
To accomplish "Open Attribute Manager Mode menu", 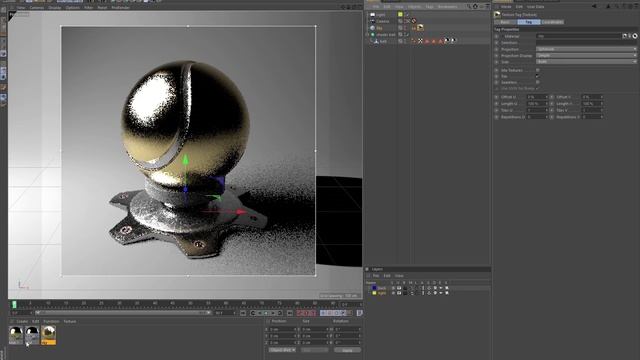I will point(506,7).
